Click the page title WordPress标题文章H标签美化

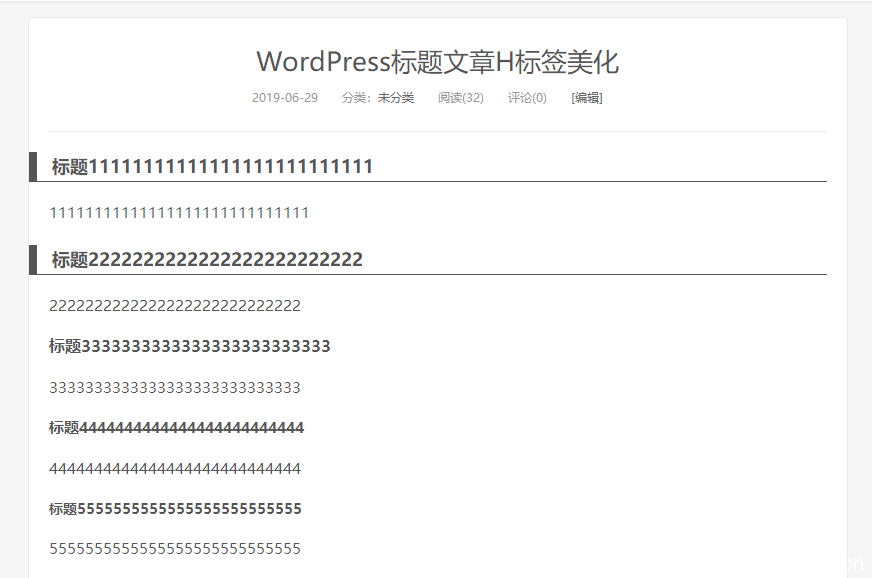(x=437, y=62)
